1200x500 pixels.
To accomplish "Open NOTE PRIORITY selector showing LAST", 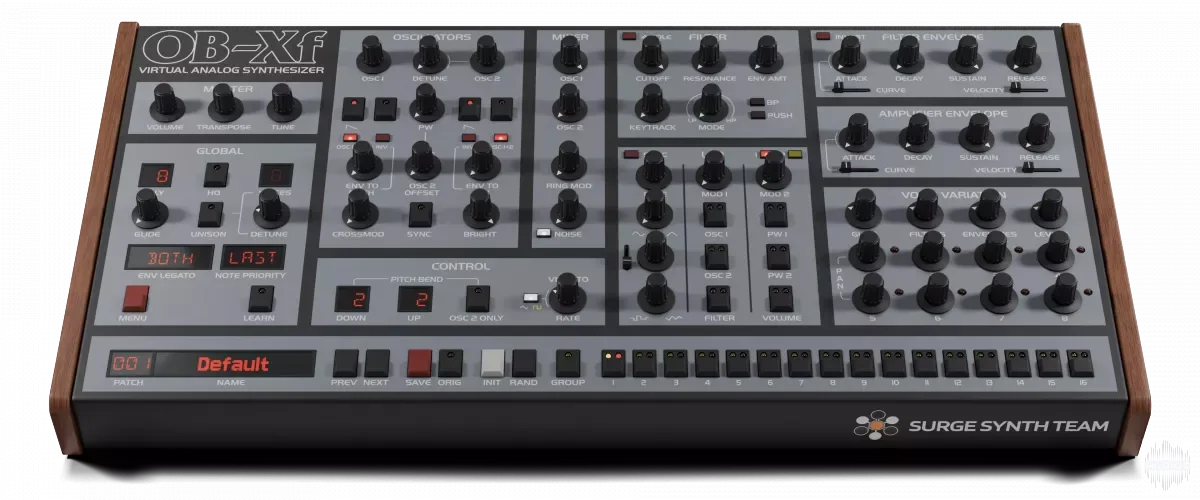I will pos(253,257).
